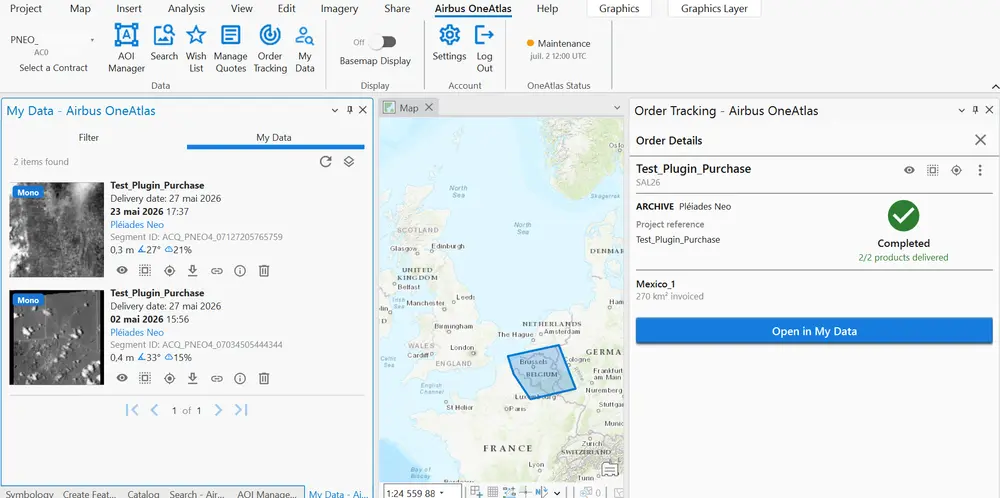Toggle order visibility in Order Details

point(909,170)
